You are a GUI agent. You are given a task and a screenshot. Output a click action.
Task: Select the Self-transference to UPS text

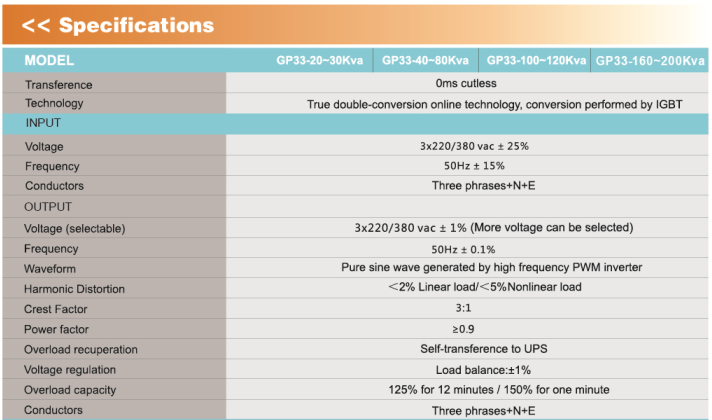(484, 349)
